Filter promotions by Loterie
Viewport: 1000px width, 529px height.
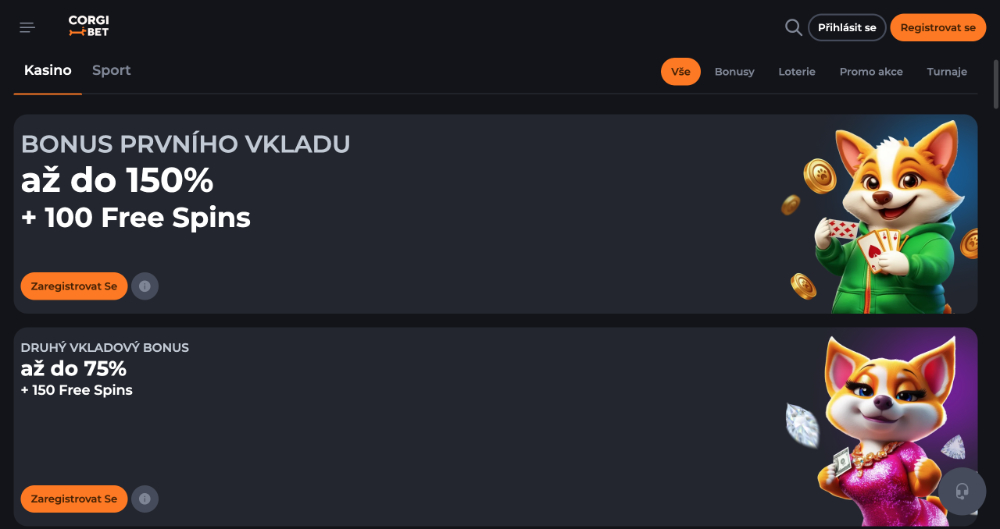click(797, 72)
